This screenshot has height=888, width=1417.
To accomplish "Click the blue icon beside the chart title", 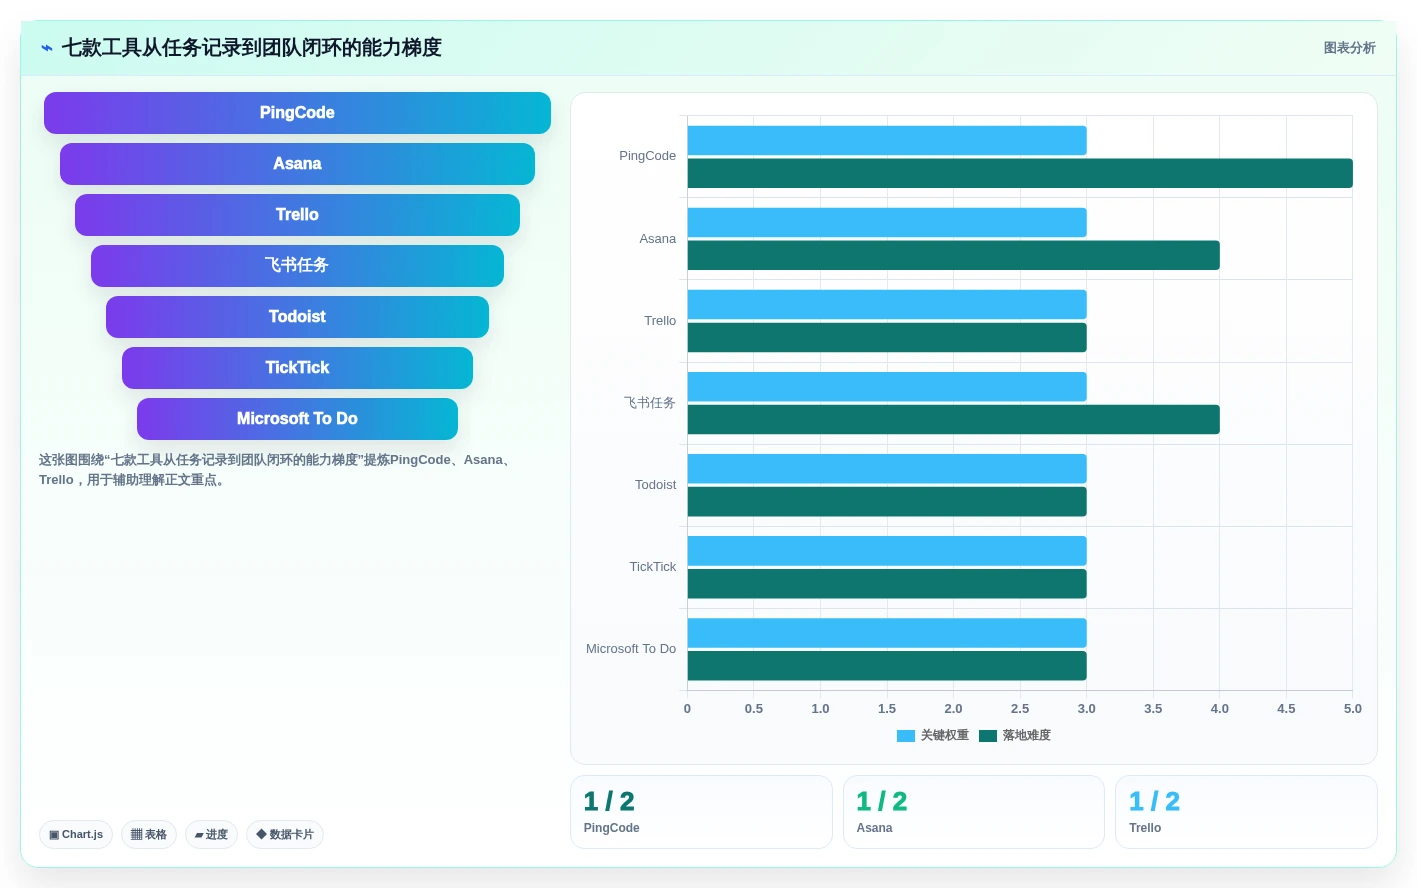I will pyautogui.click(x=47, y=48).
